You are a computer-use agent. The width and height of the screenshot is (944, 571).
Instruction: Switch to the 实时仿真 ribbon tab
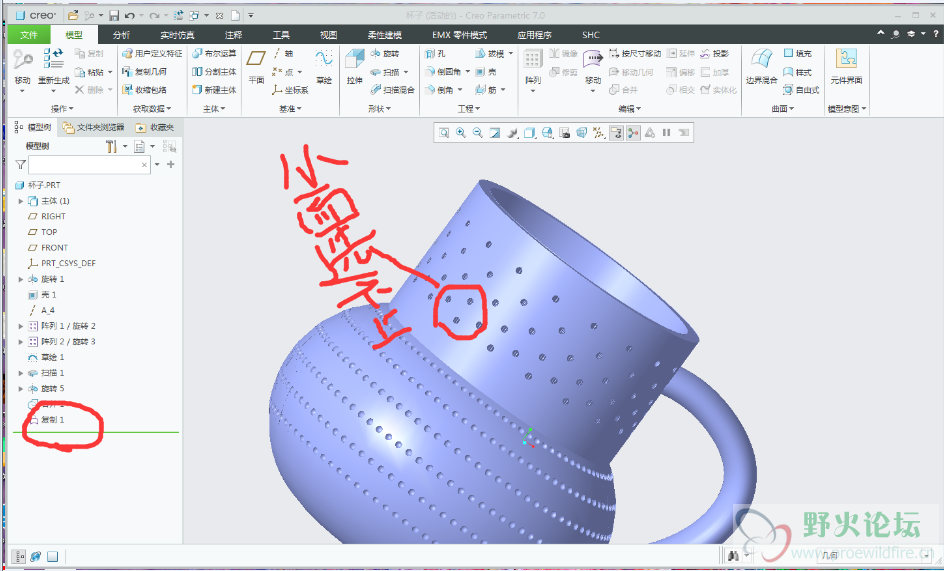click(x=177, y=35)
